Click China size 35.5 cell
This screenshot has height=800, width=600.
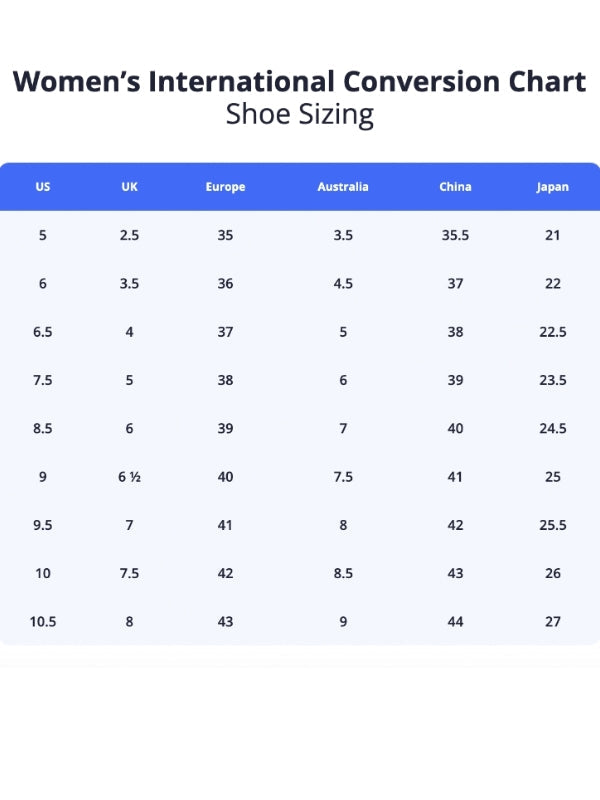(x=455, y=236)
